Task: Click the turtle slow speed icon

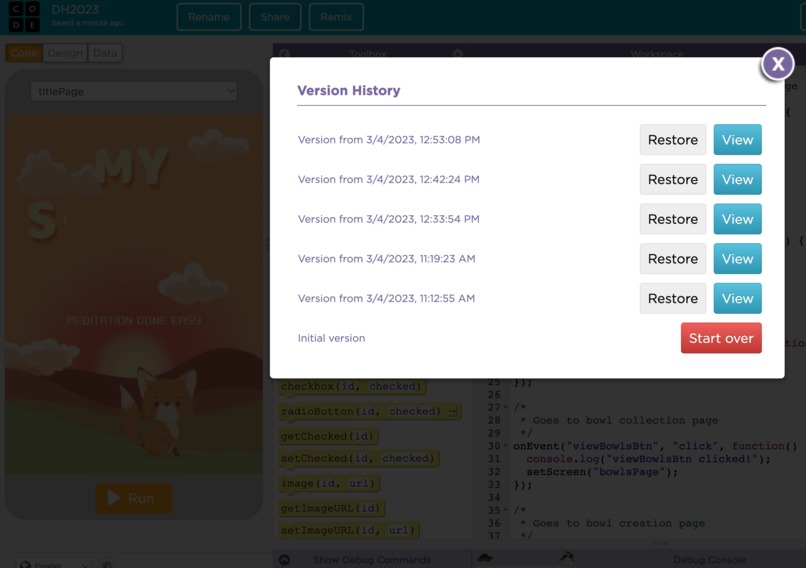Action: 485,558
